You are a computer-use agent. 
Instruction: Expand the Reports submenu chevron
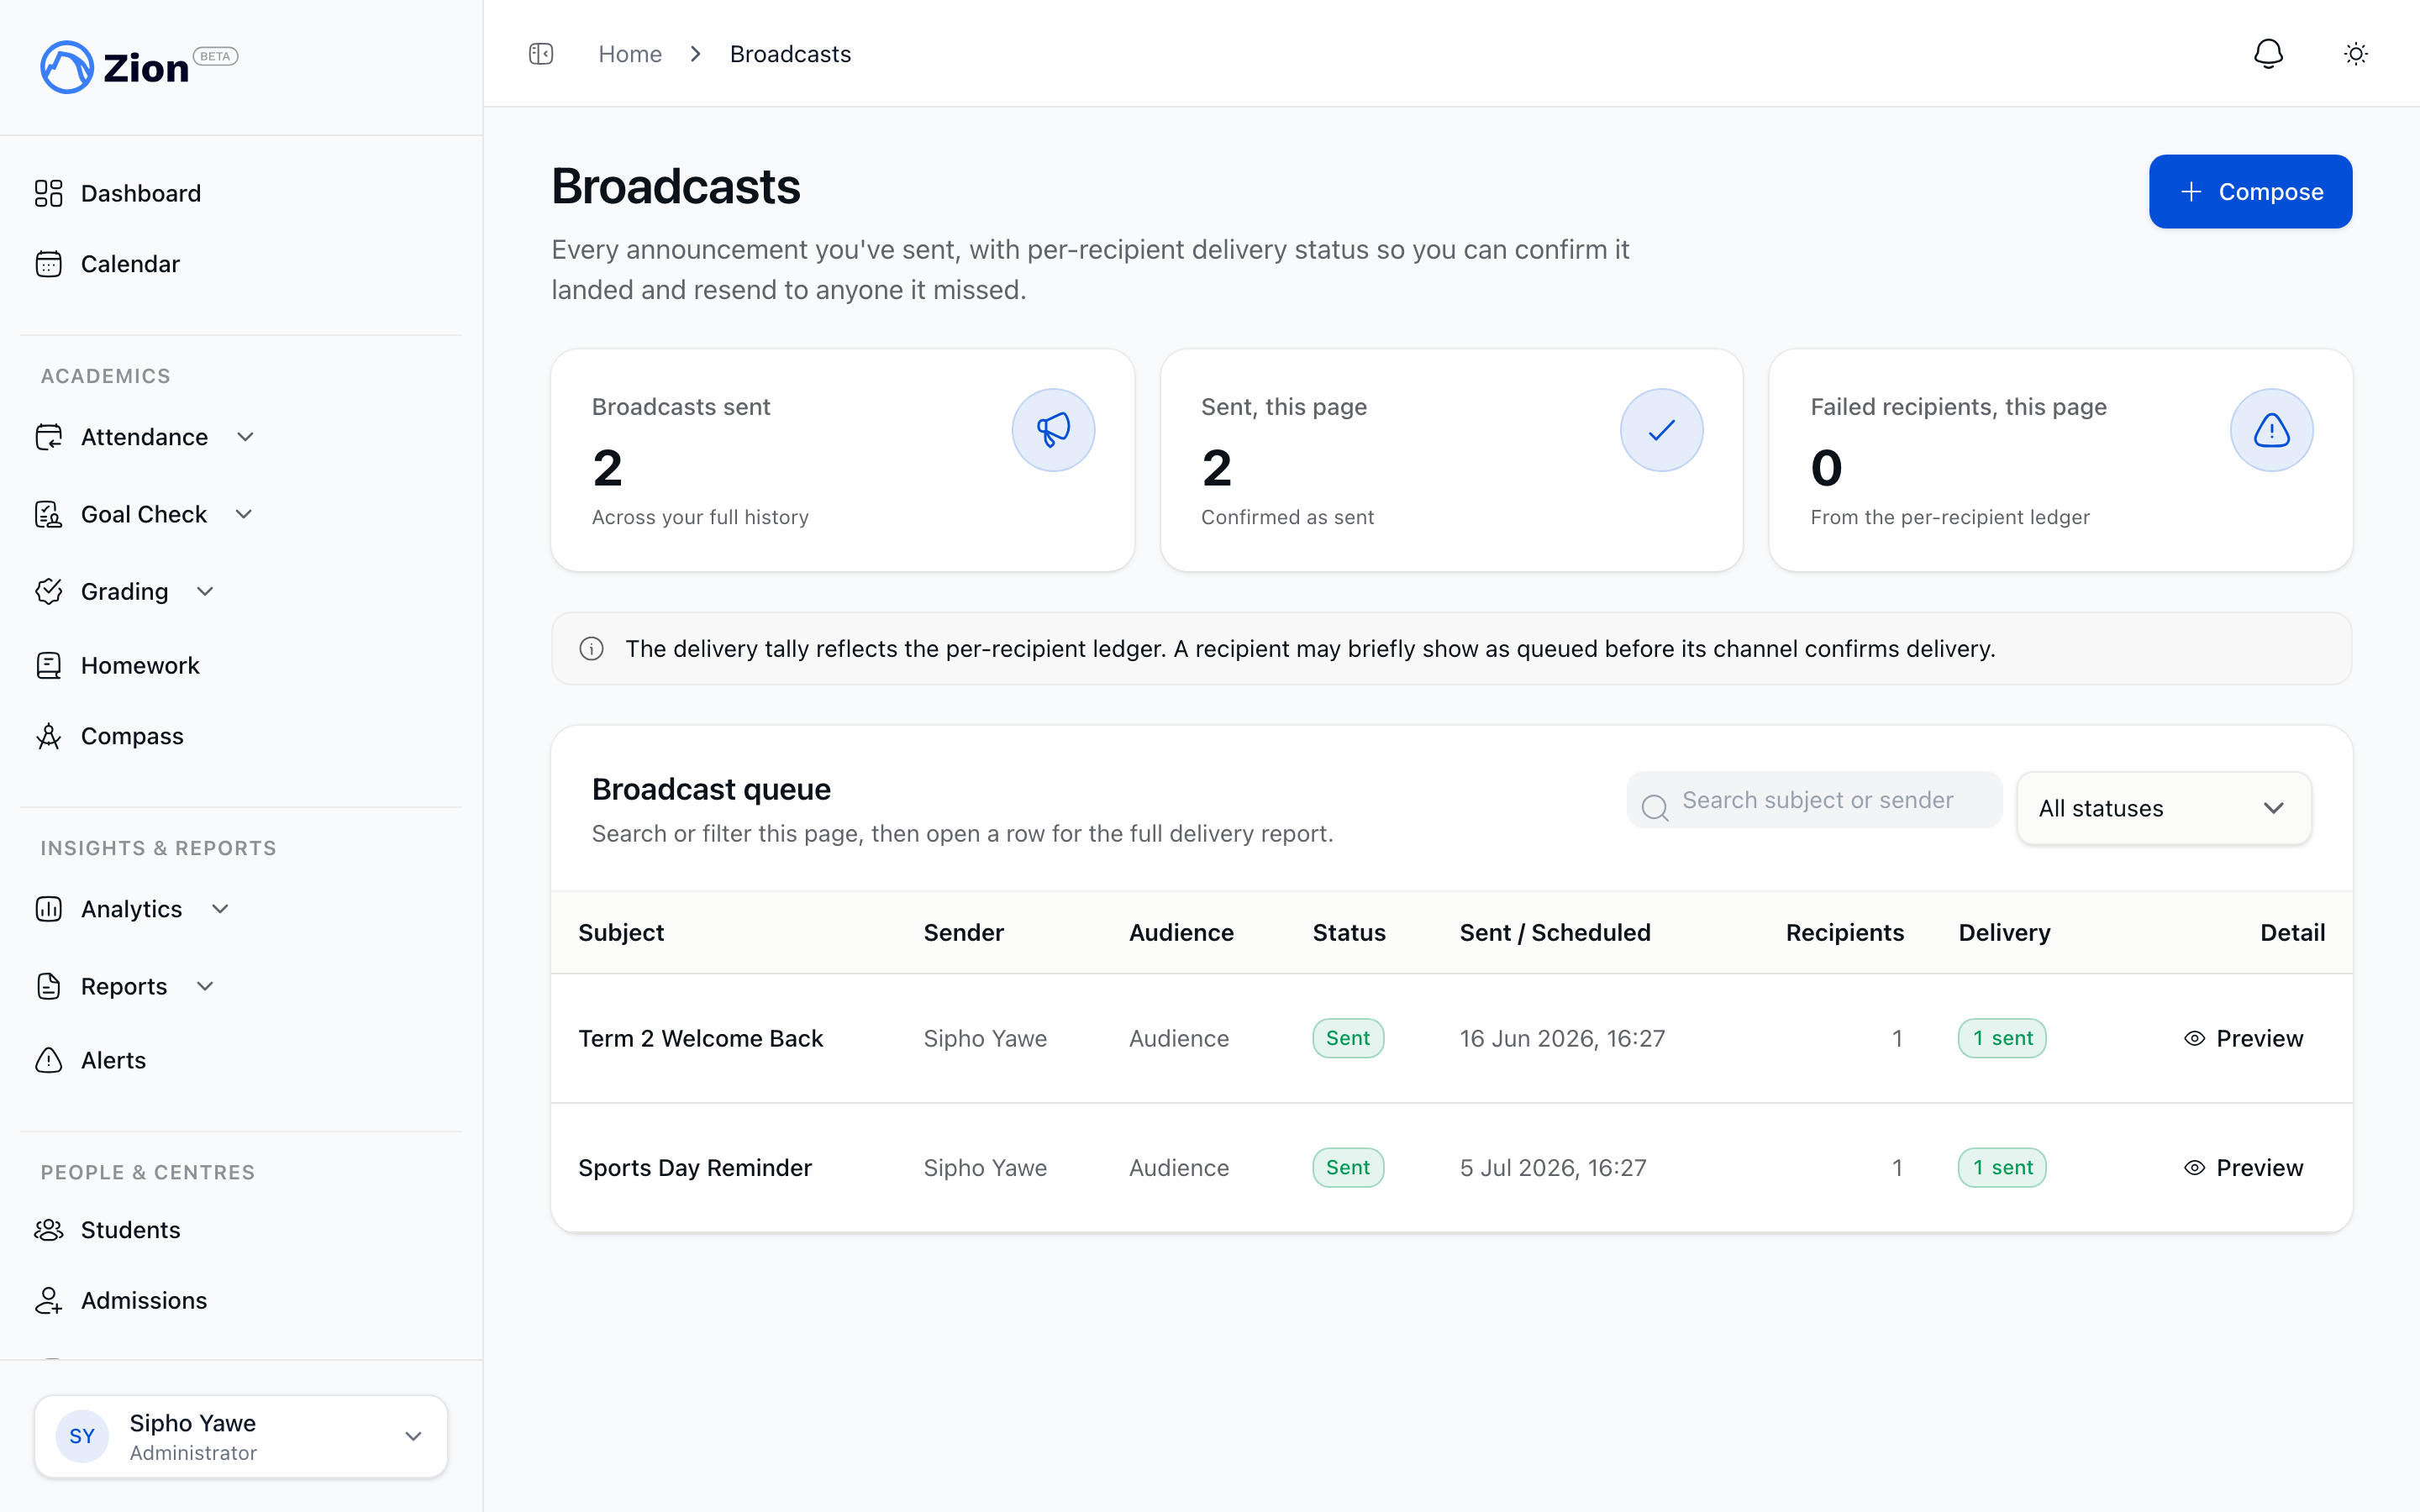pos(205,986)
